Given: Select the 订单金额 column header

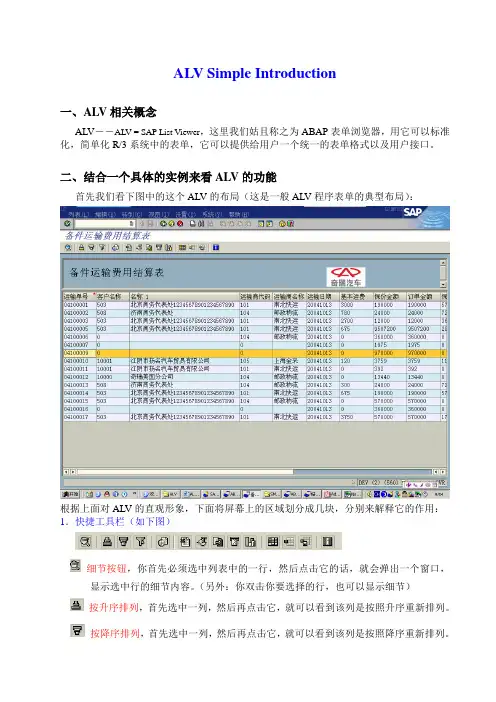Looking at the screenshot, I should (423, 296).
